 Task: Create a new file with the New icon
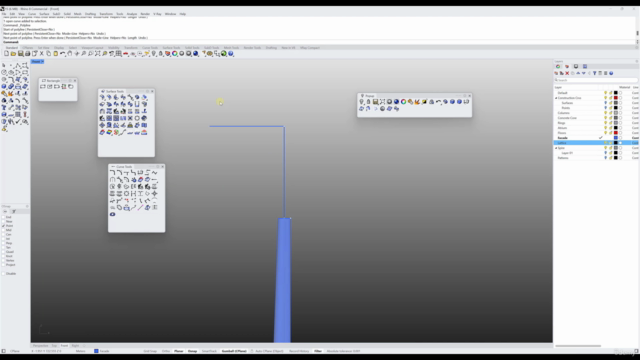coord(6,53)
